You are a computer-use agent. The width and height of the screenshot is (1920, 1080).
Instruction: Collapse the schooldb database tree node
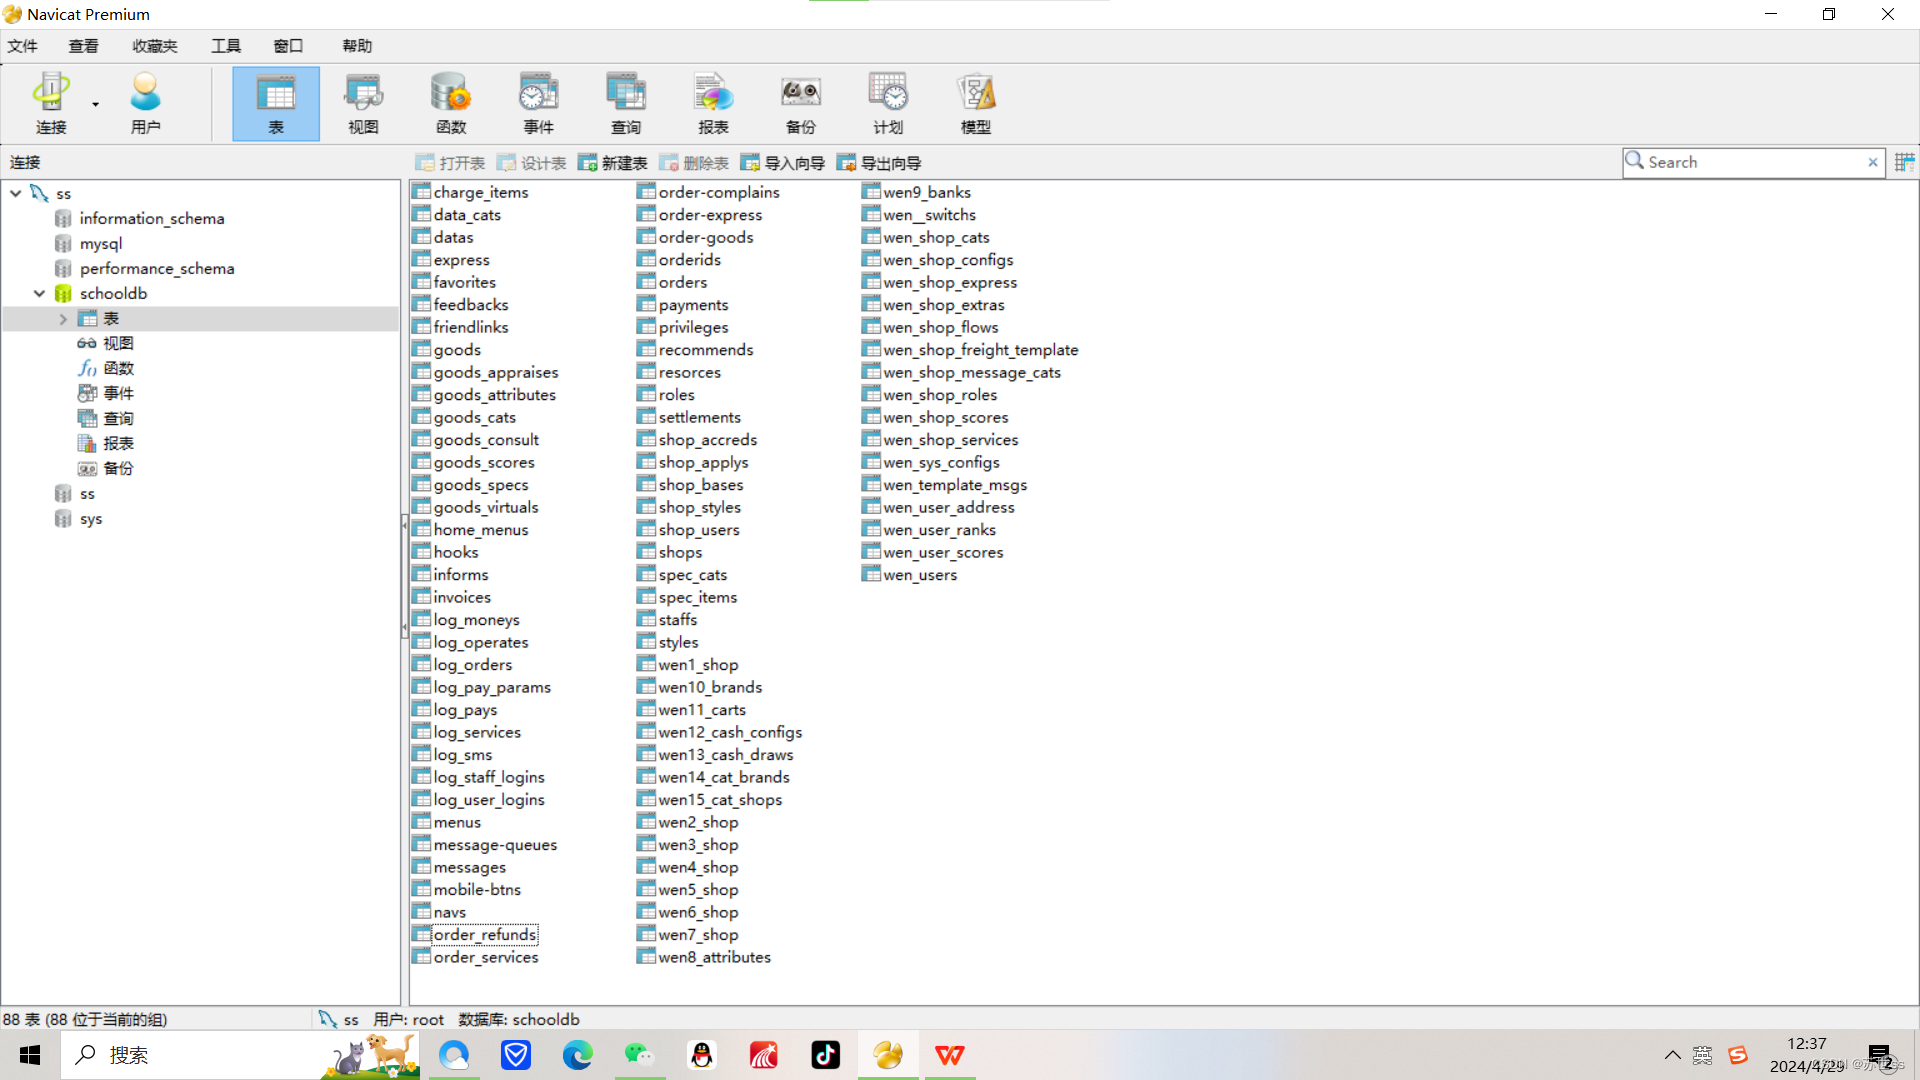point(39,294)
